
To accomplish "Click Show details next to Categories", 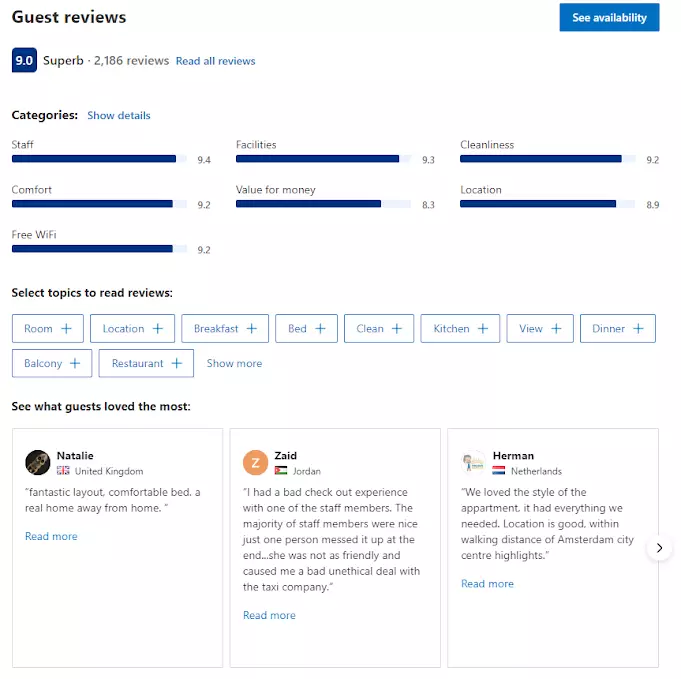I will pos(119,116).
